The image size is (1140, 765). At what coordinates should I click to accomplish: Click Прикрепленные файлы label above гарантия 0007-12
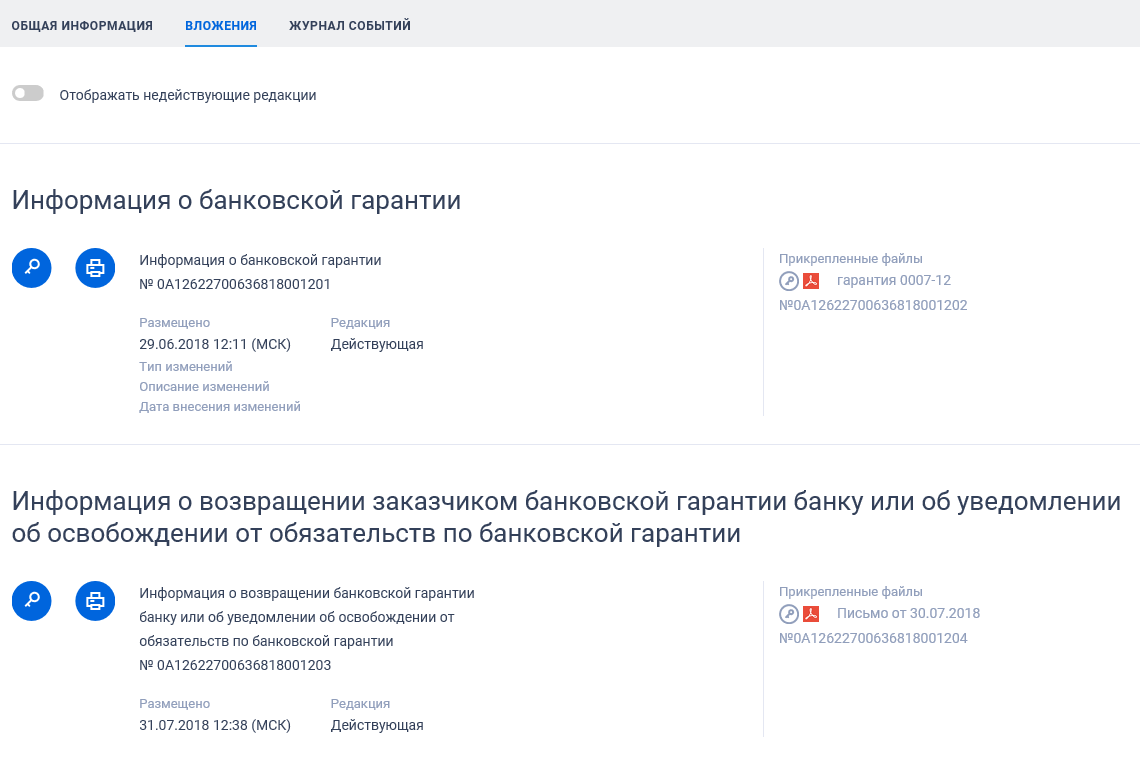click(851, 259)
